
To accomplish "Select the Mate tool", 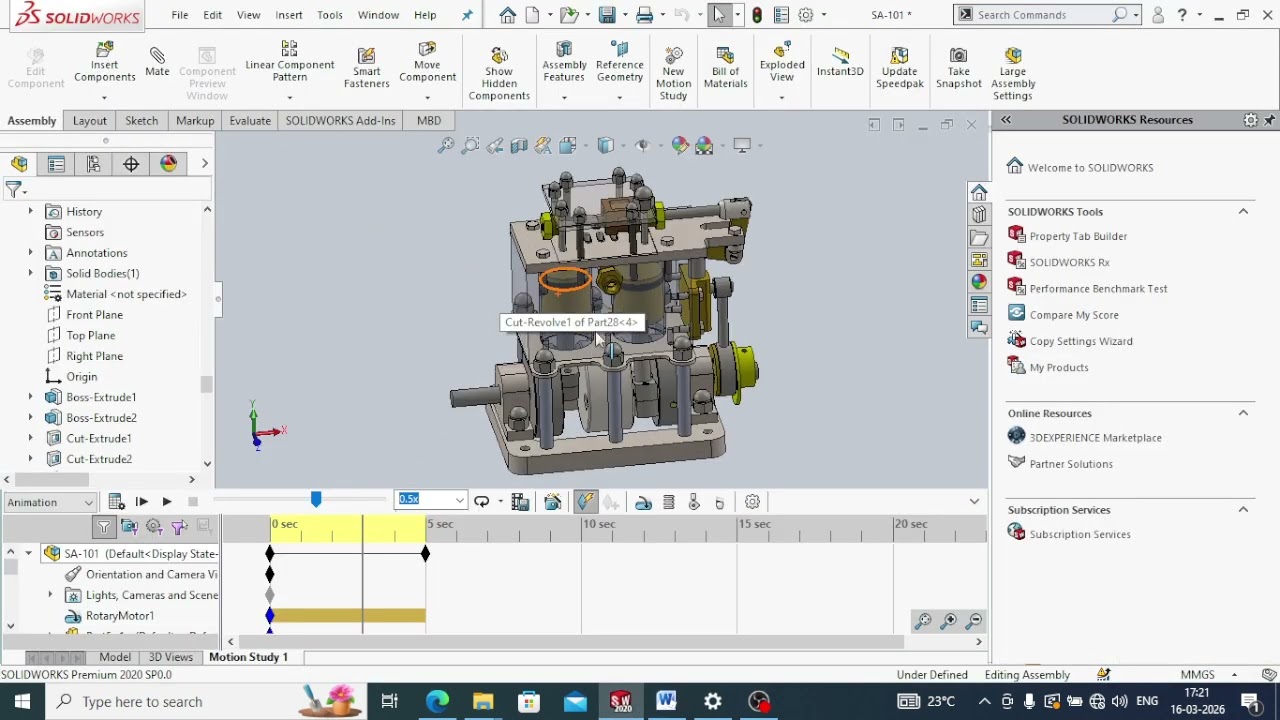I will (x=157, y=62).
